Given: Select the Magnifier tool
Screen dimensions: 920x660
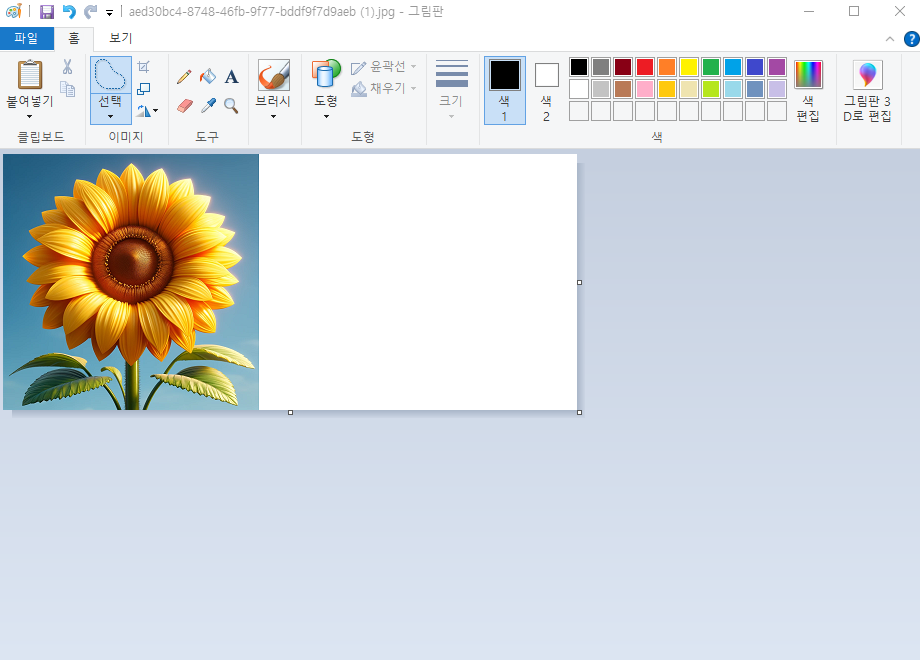Looking at the screenshot, I should point(232,106).
